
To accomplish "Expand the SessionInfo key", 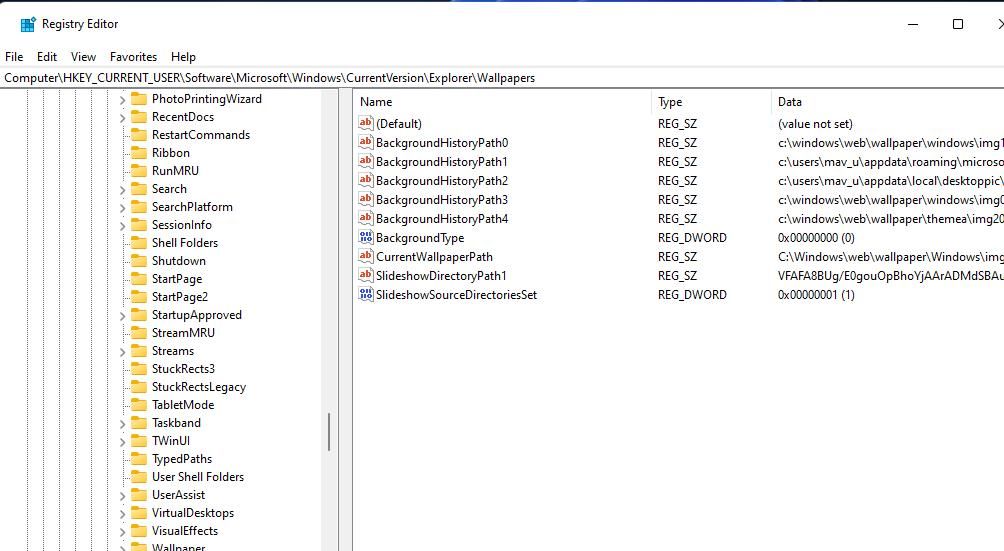I will tap(122, 226).
